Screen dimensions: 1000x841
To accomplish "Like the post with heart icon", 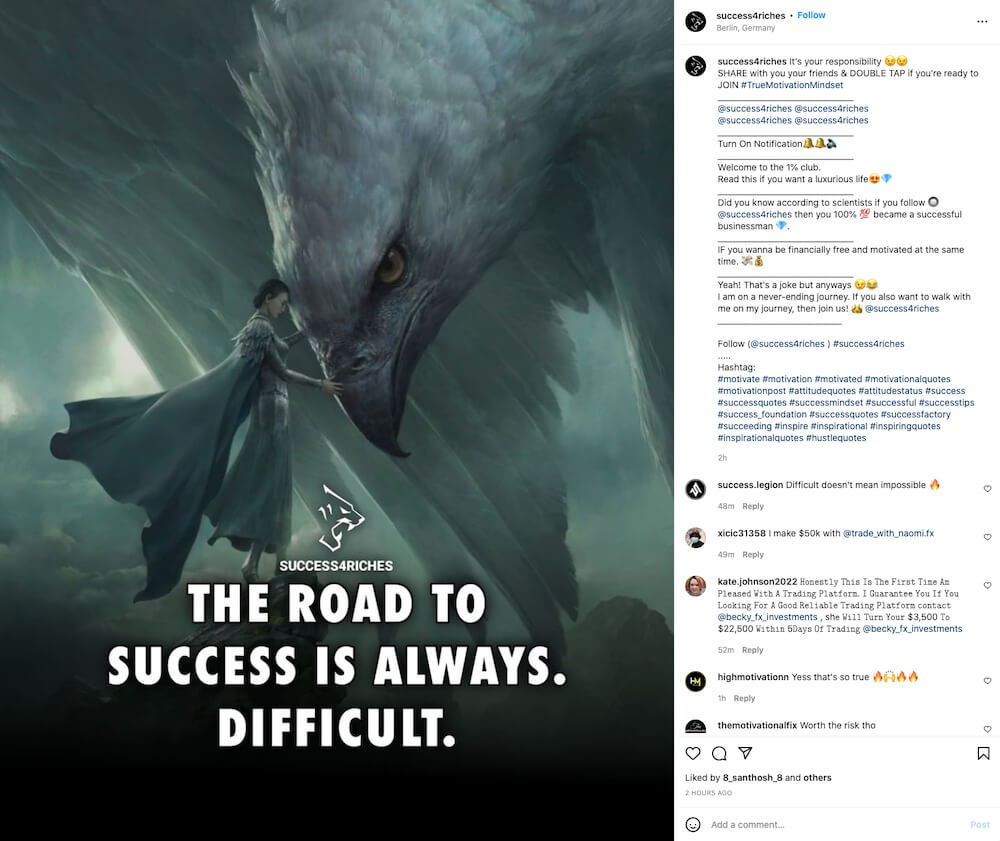I will (693, 753).
